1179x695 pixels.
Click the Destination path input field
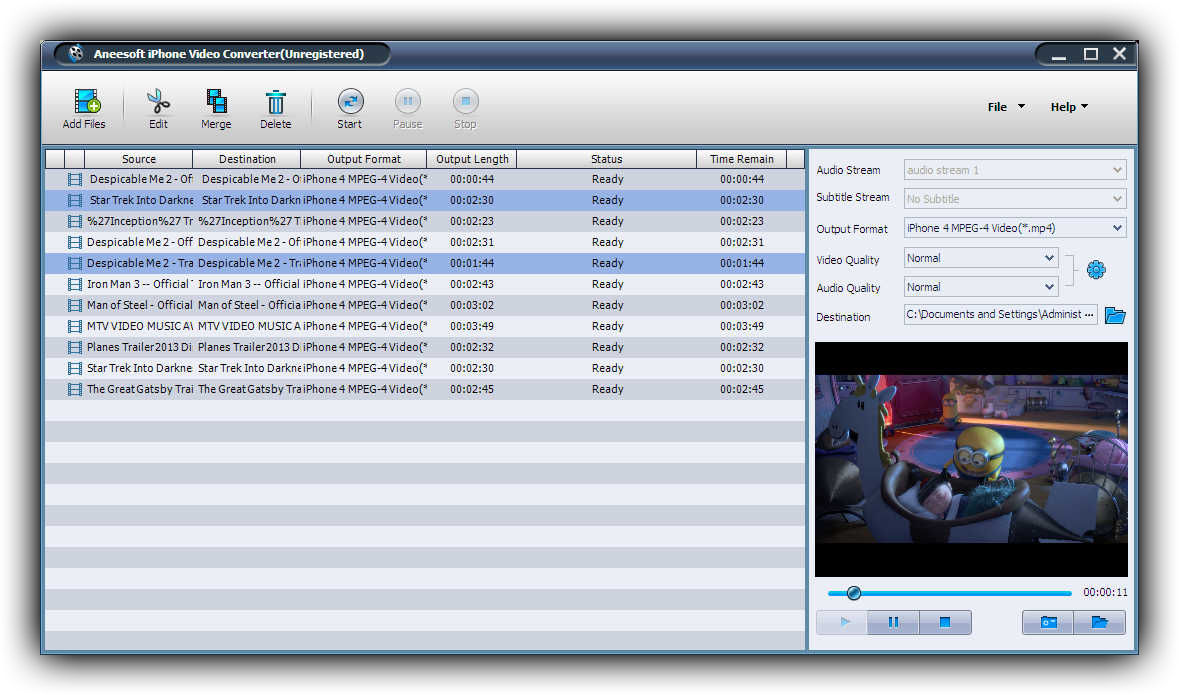1001,314
